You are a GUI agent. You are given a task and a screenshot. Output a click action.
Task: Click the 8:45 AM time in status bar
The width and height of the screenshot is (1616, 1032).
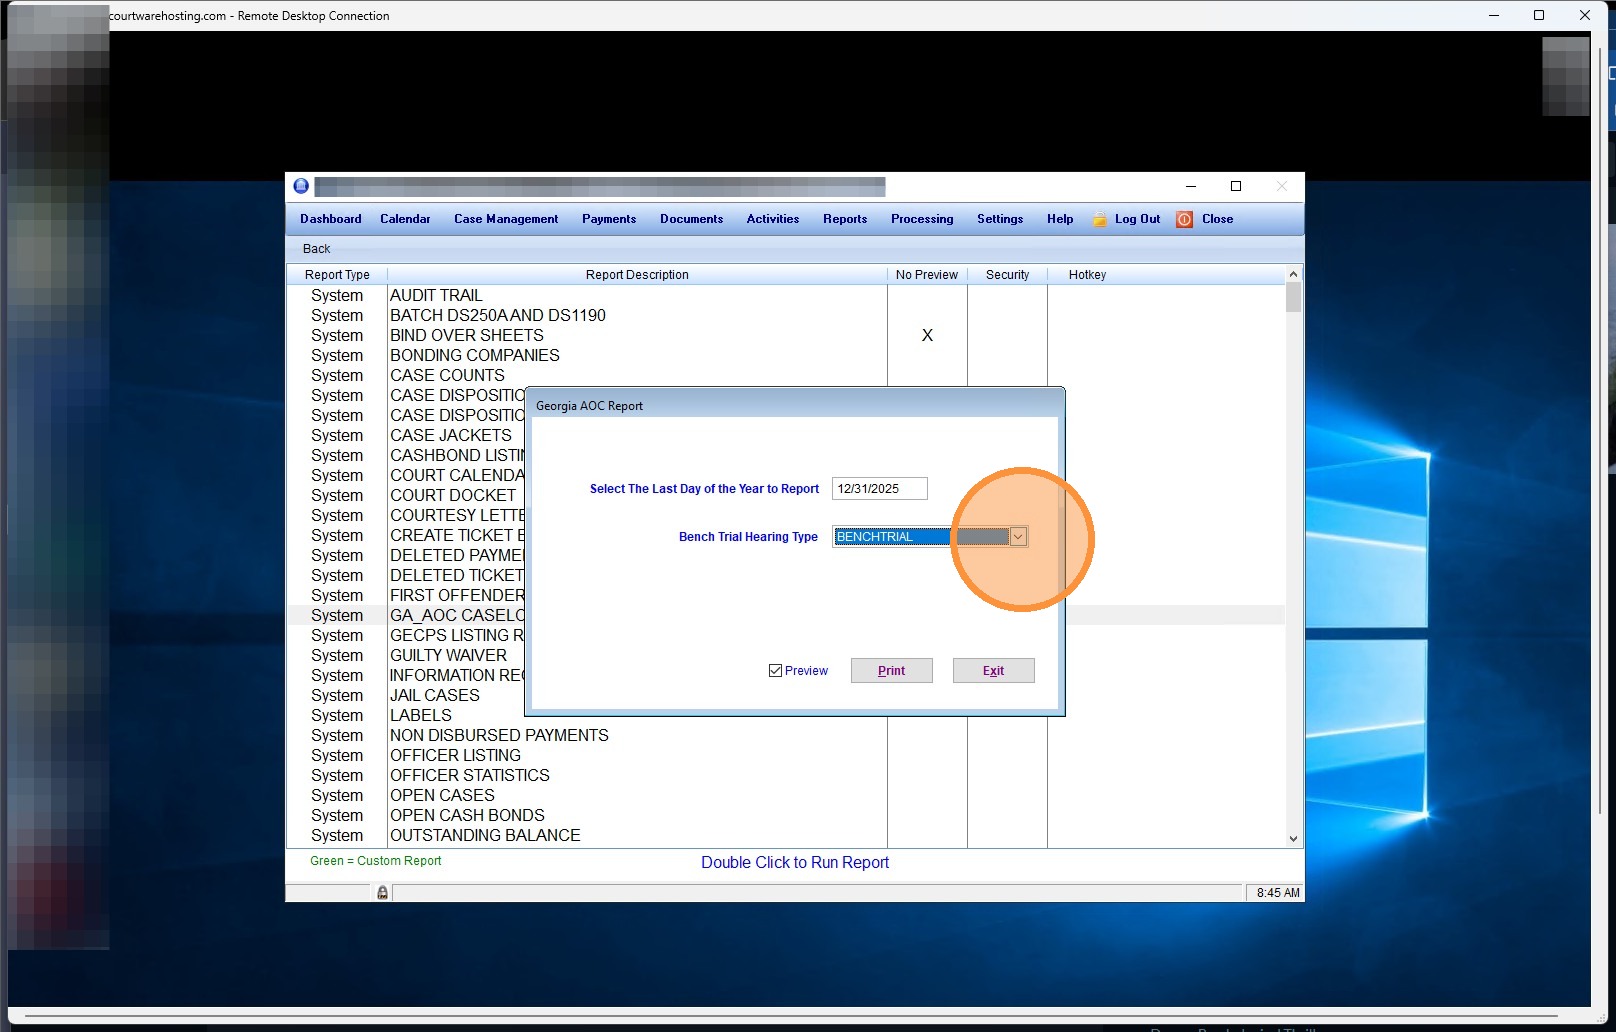coord(1278,893)
